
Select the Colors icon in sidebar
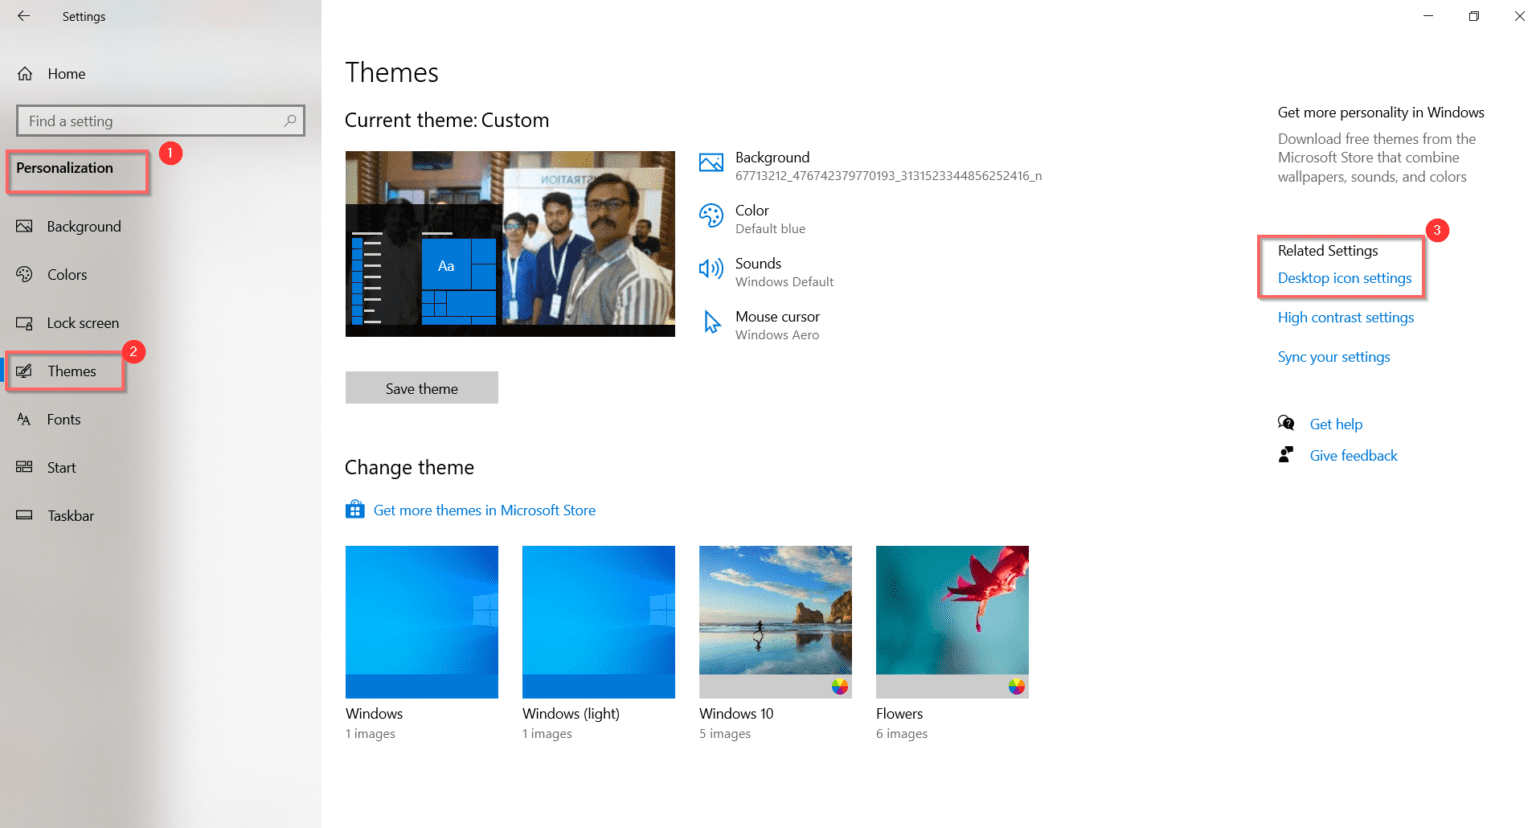pyautogui.click(x=24, y=274)
